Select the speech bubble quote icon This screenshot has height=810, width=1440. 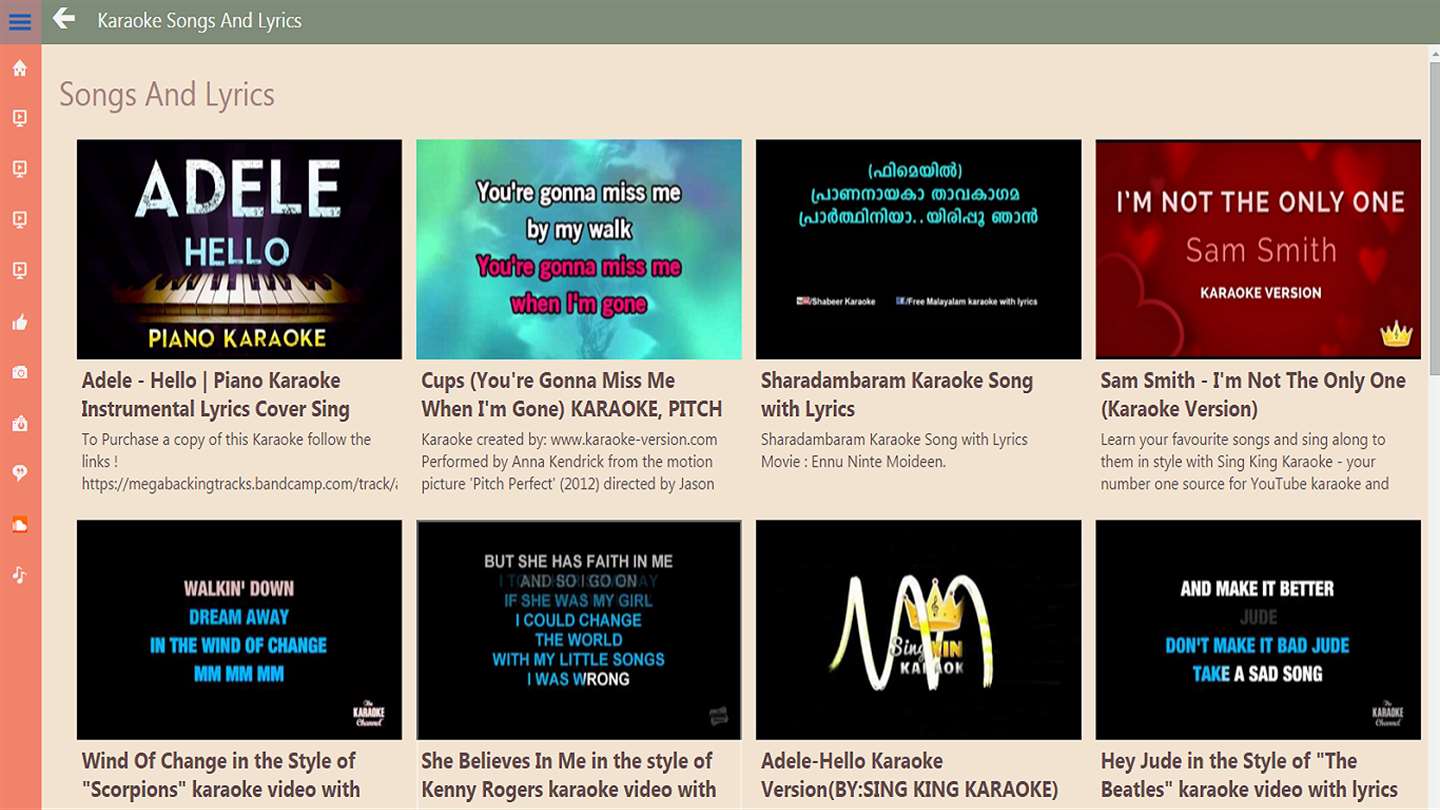(20, 473)
